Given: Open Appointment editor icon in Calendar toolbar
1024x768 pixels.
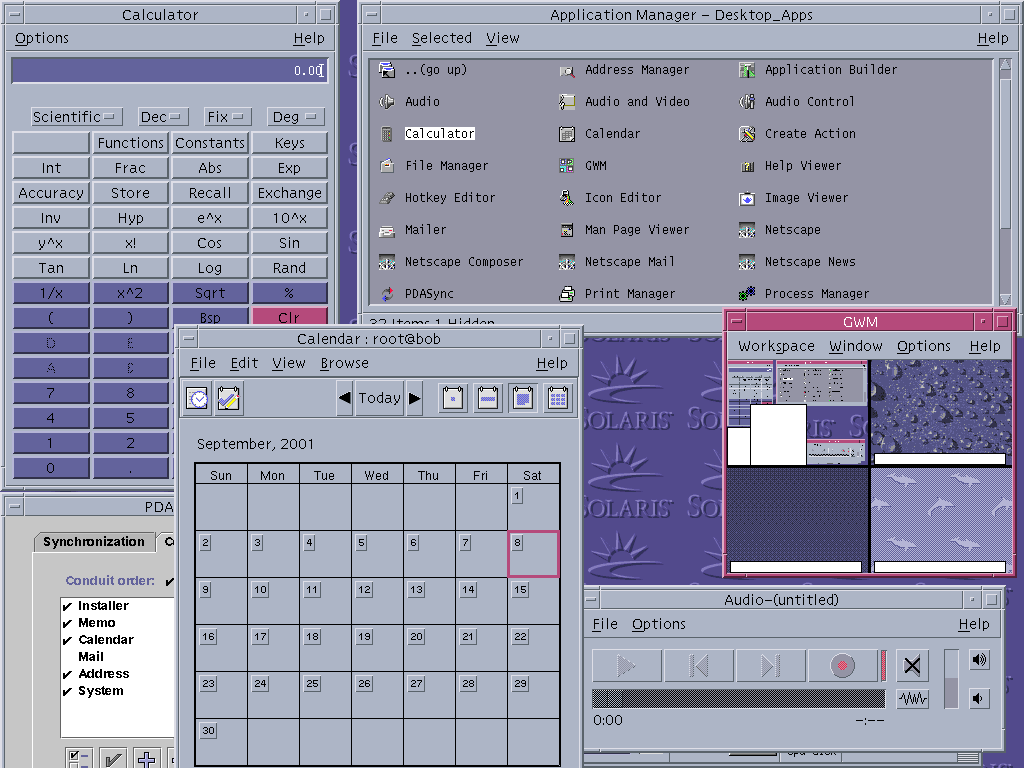Looking at the screenshot, I should [197, 398].
